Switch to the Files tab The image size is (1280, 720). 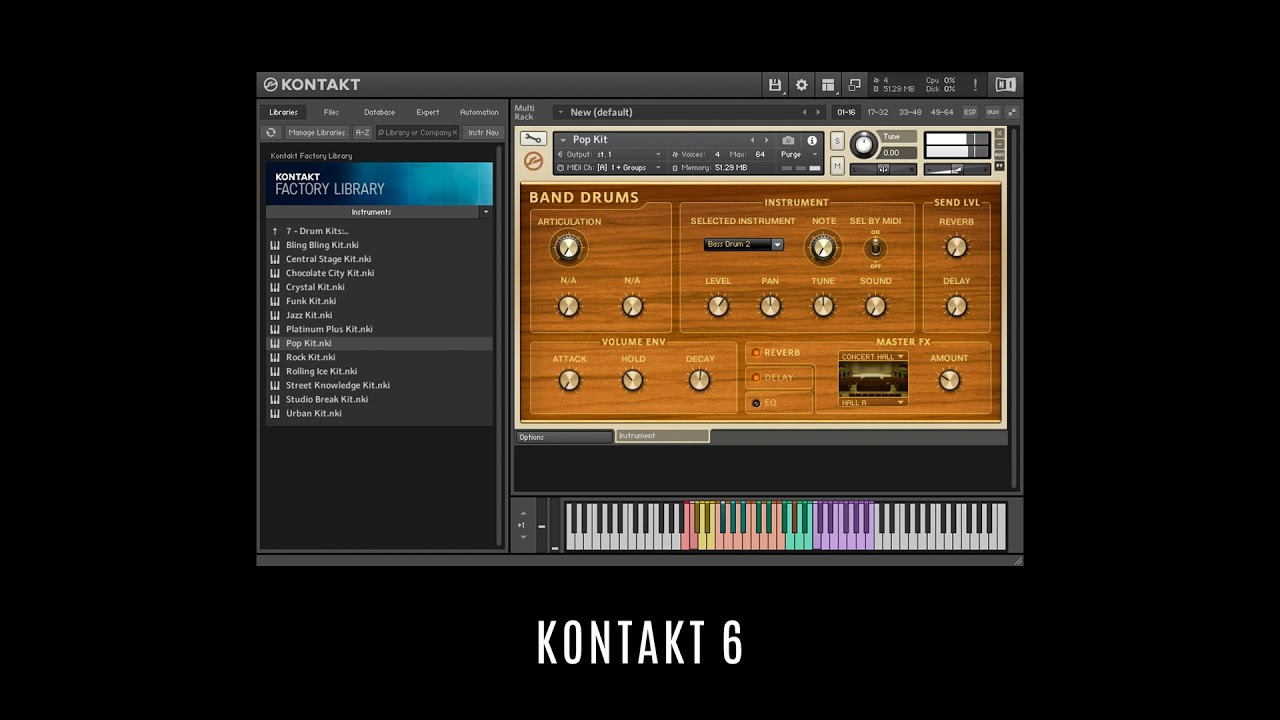[x=331, y=112]
